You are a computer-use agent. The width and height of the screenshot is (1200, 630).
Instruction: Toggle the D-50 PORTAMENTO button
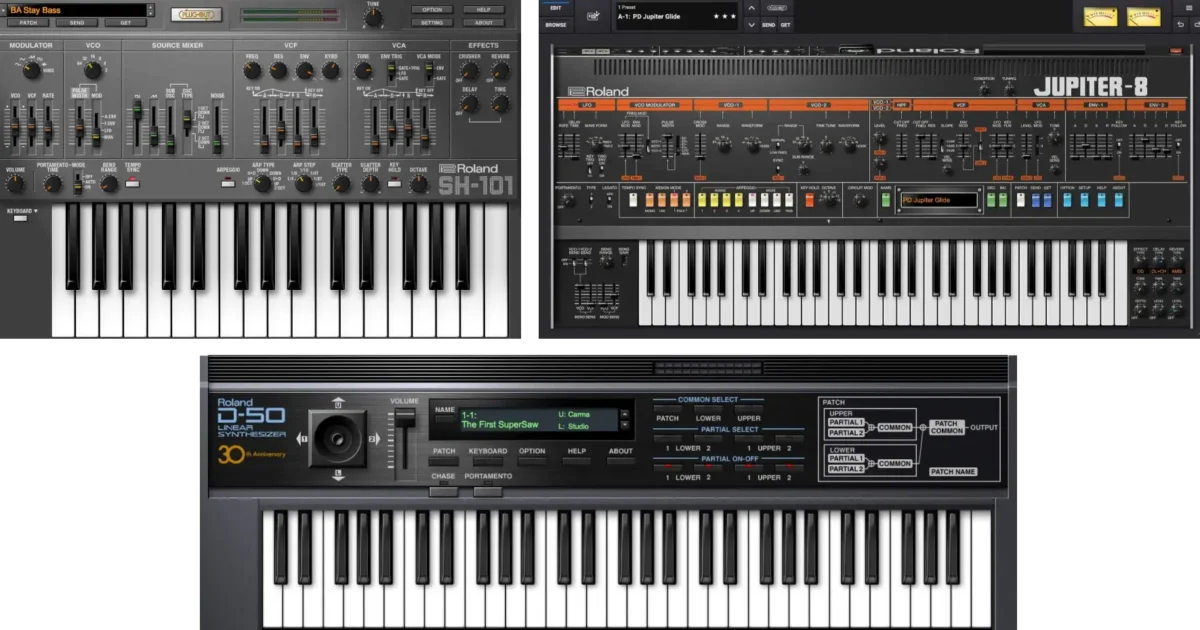pos(488,490)
